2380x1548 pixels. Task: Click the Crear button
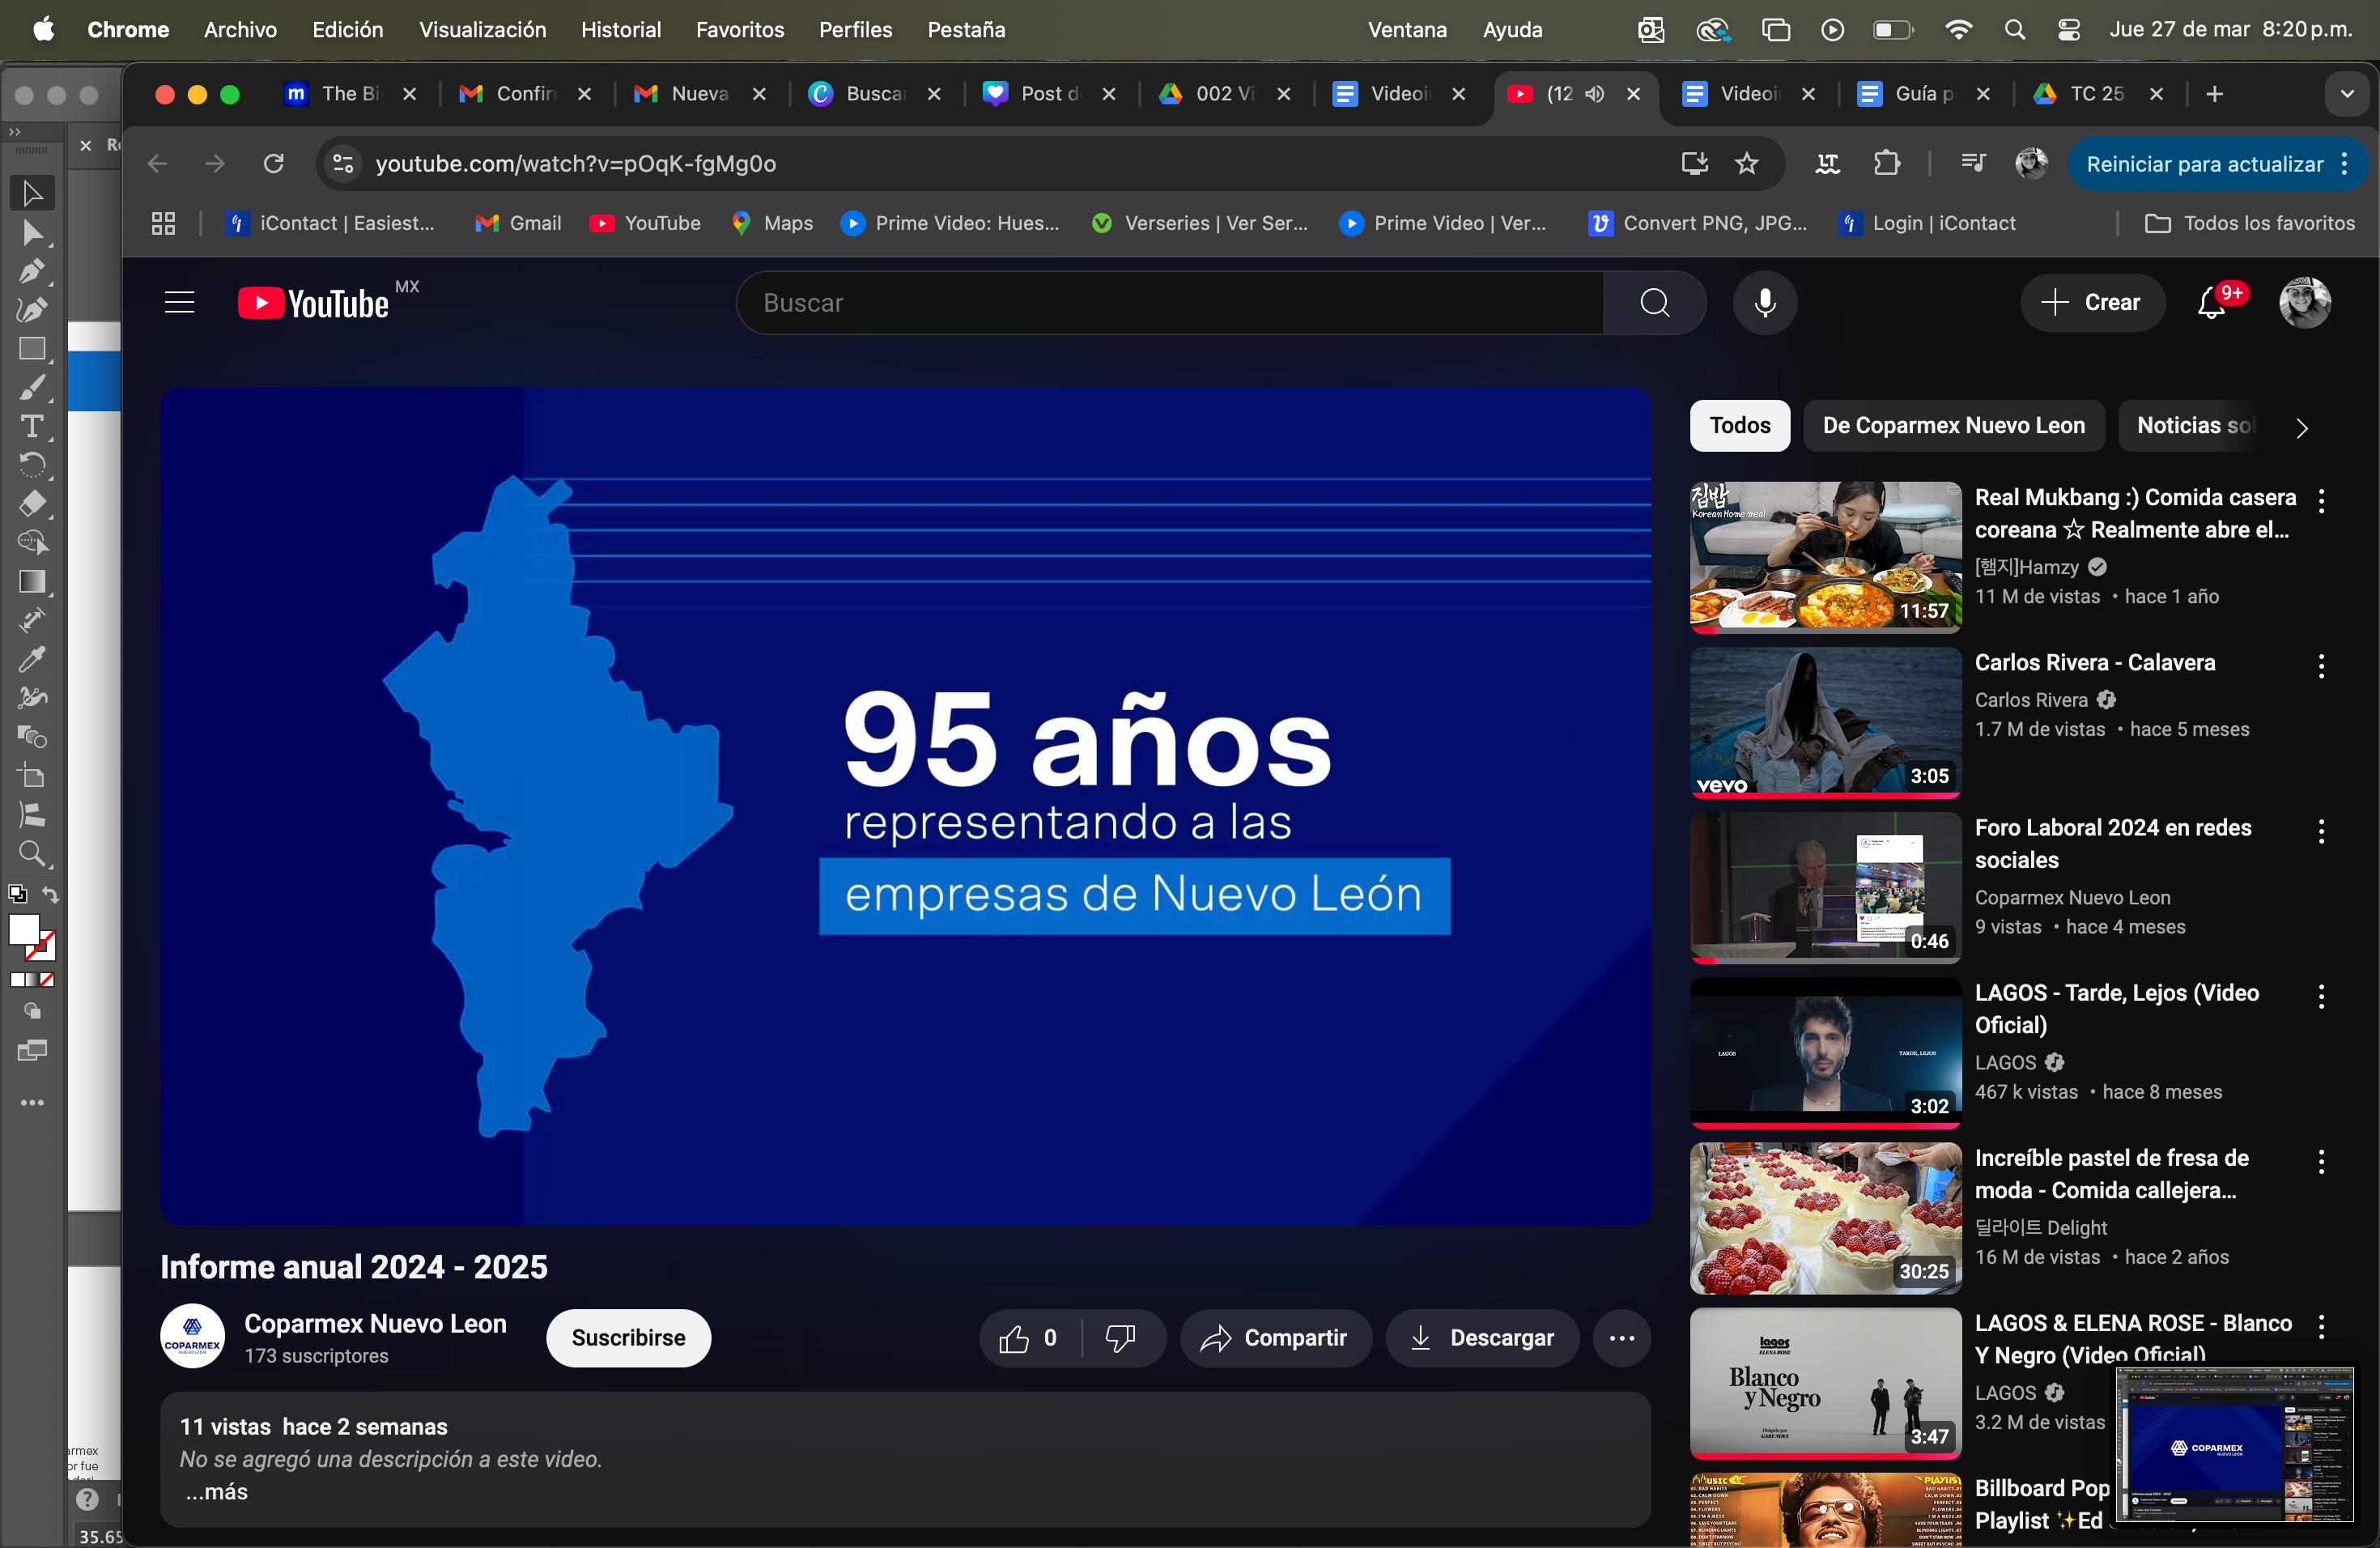(2092, 303)
